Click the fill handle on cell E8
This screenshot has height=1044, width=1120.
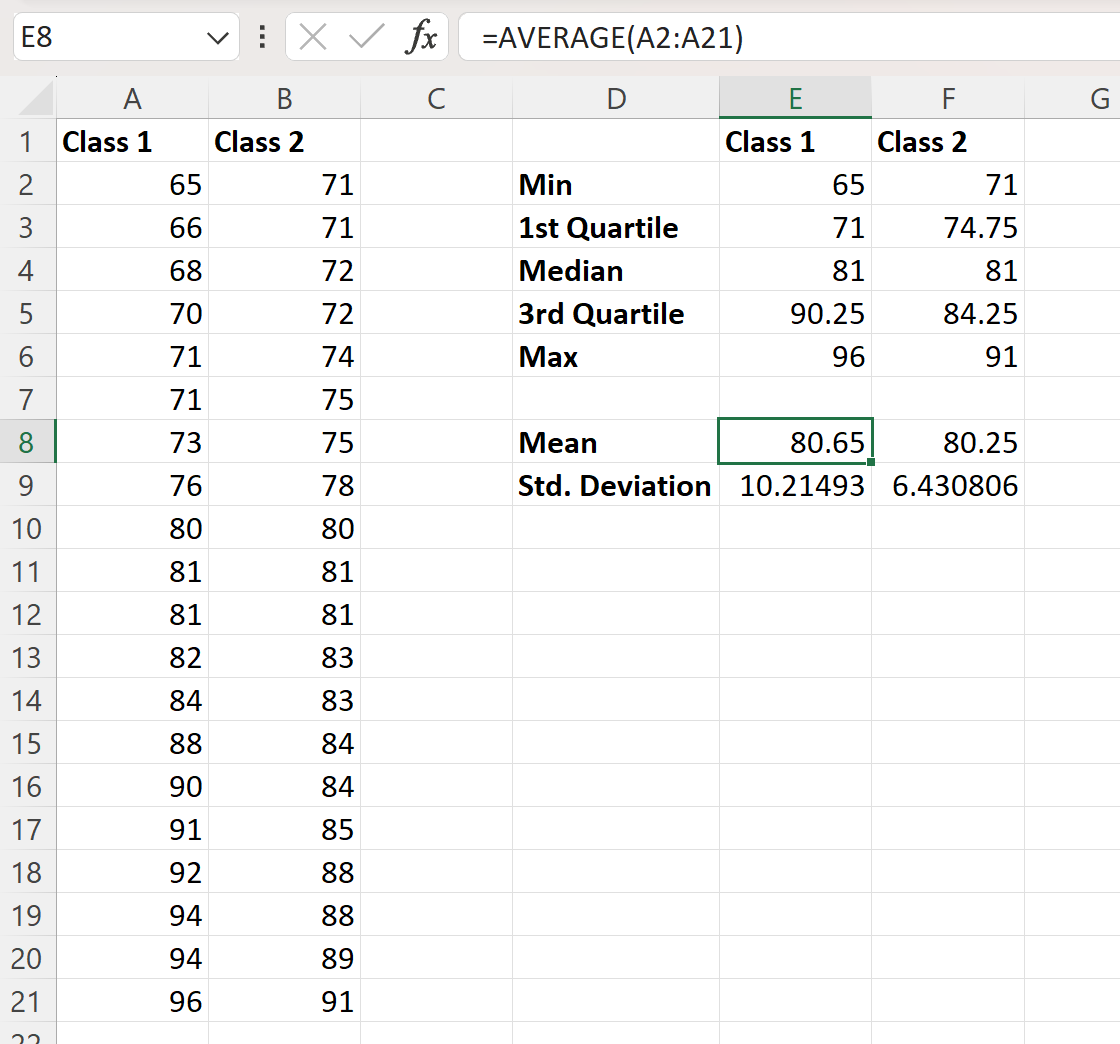pos(872,463)
